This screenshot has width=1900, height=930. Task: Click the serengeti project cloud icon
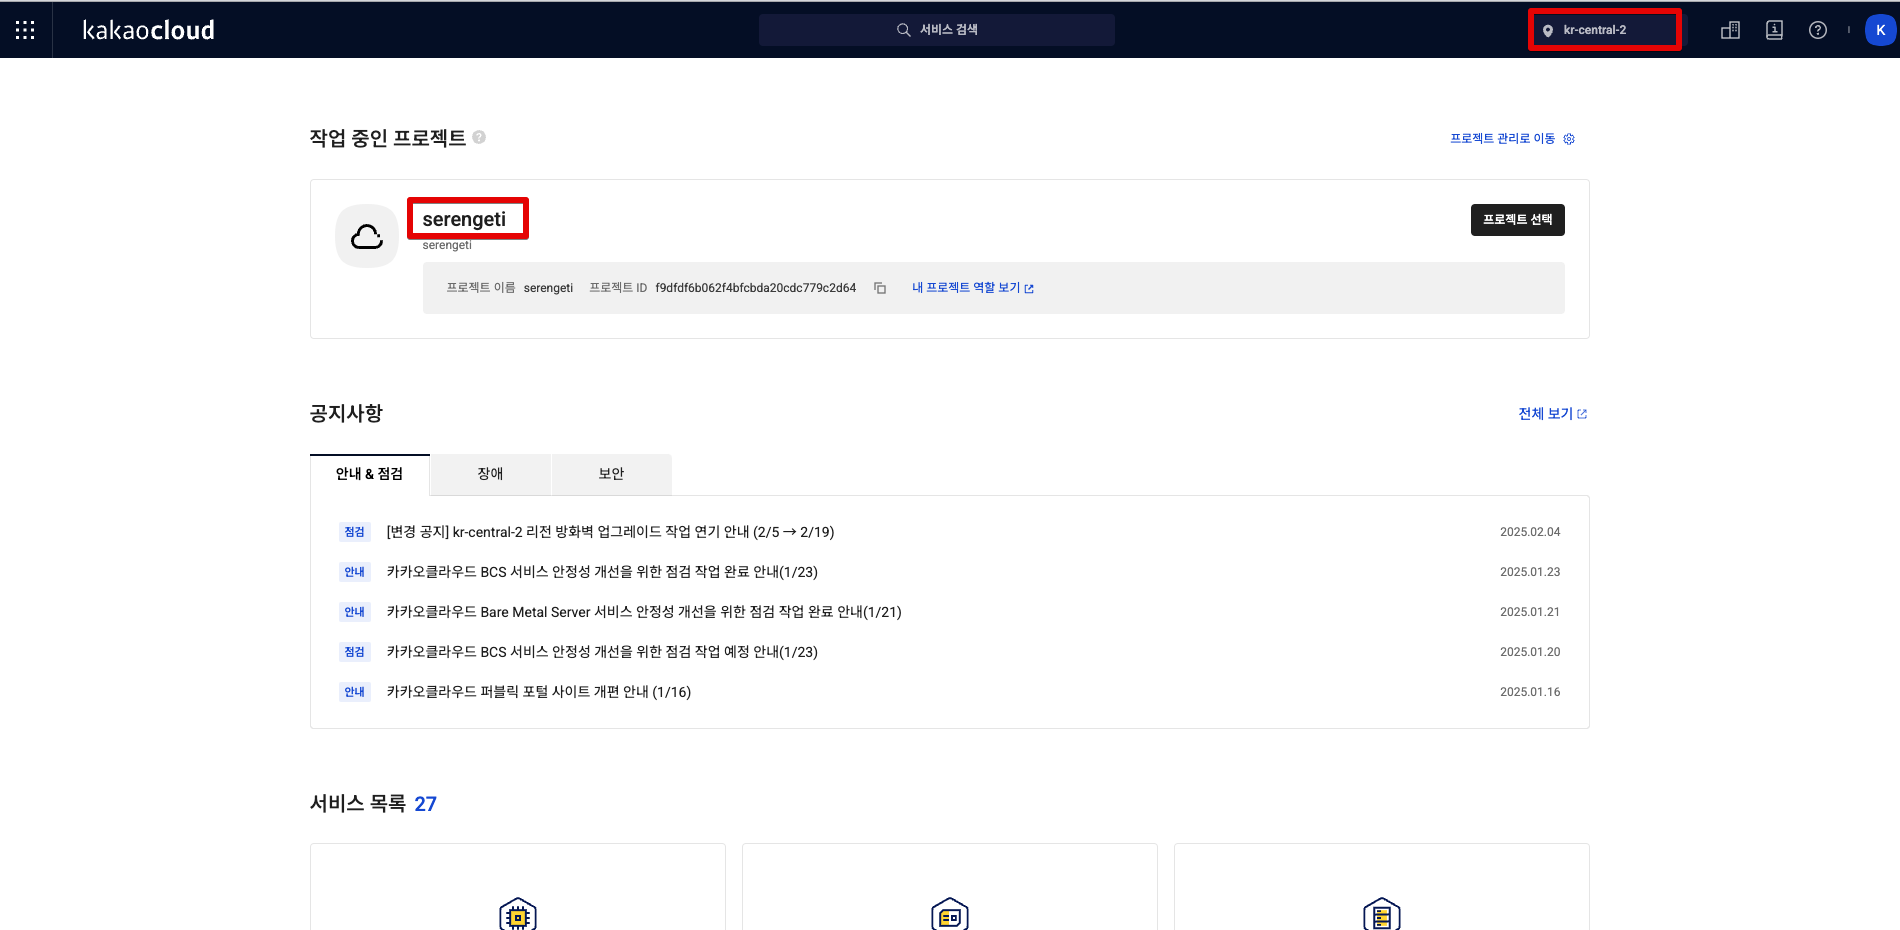(x=367, y=237)
